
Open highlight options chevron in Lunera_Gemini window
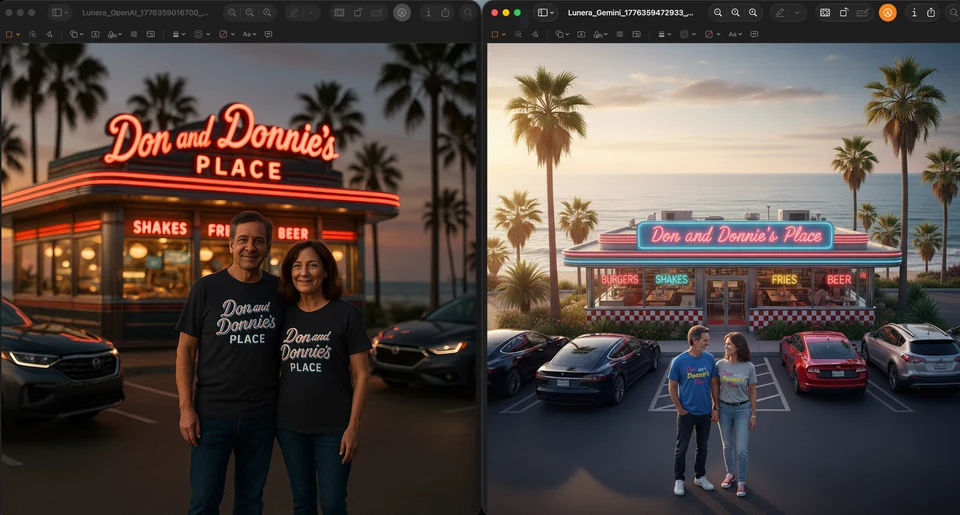point(797,12)
